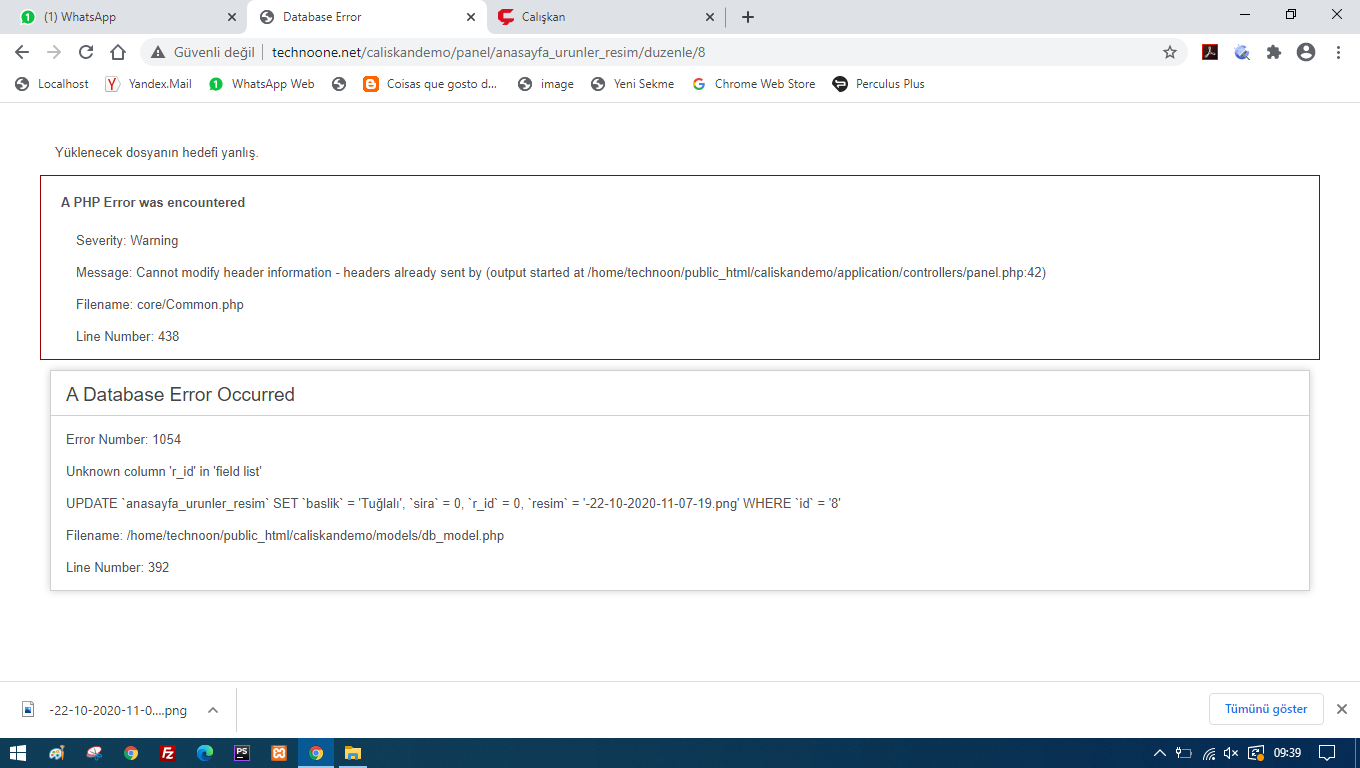The height and width of the screenshot is (768, 1360).
Task: Open FileZilla from the taskbar
Action: 168,753
